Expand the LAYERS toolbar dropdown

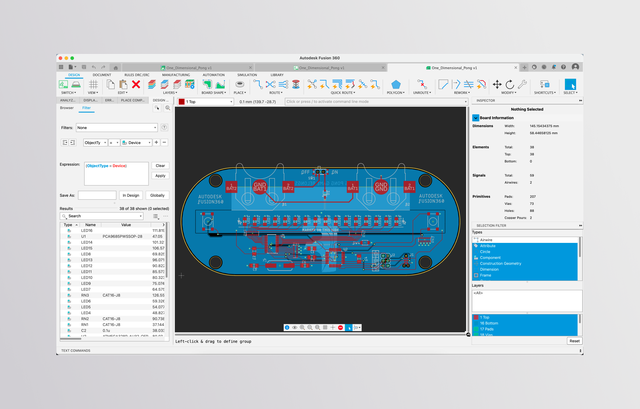pos(170,93)
